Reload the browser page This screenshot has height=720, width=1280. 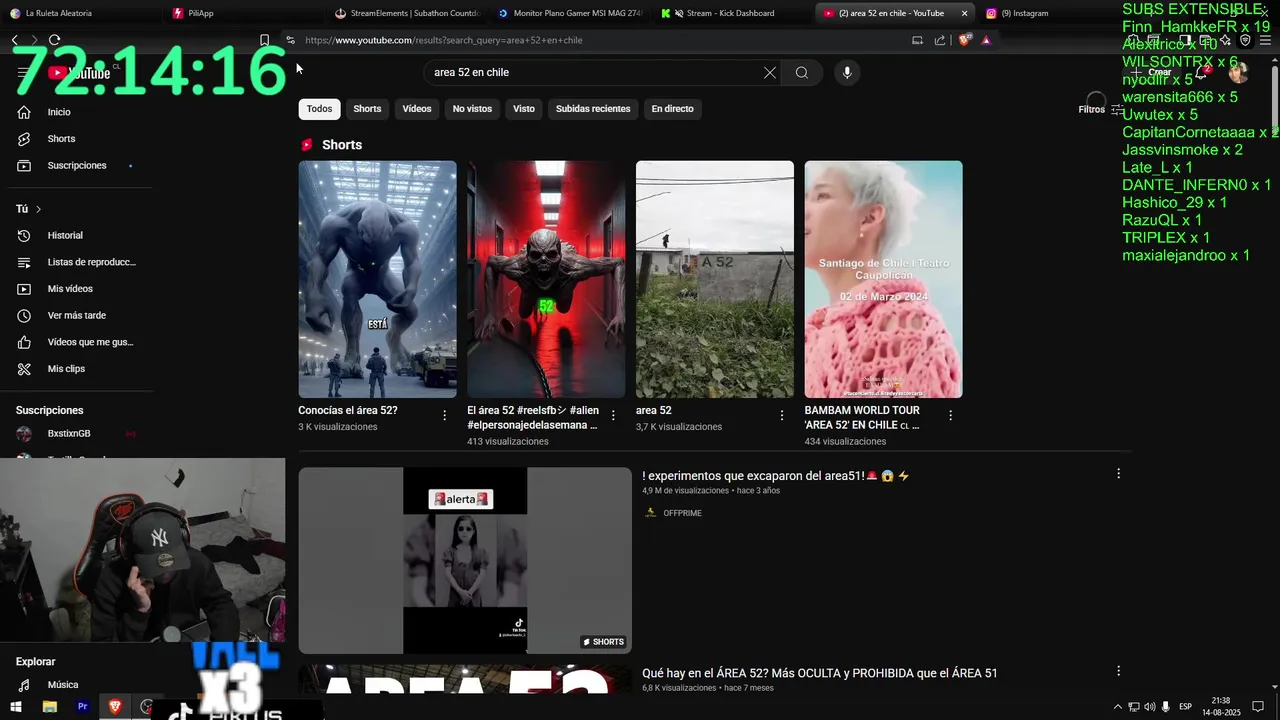(x=54, y=40)
